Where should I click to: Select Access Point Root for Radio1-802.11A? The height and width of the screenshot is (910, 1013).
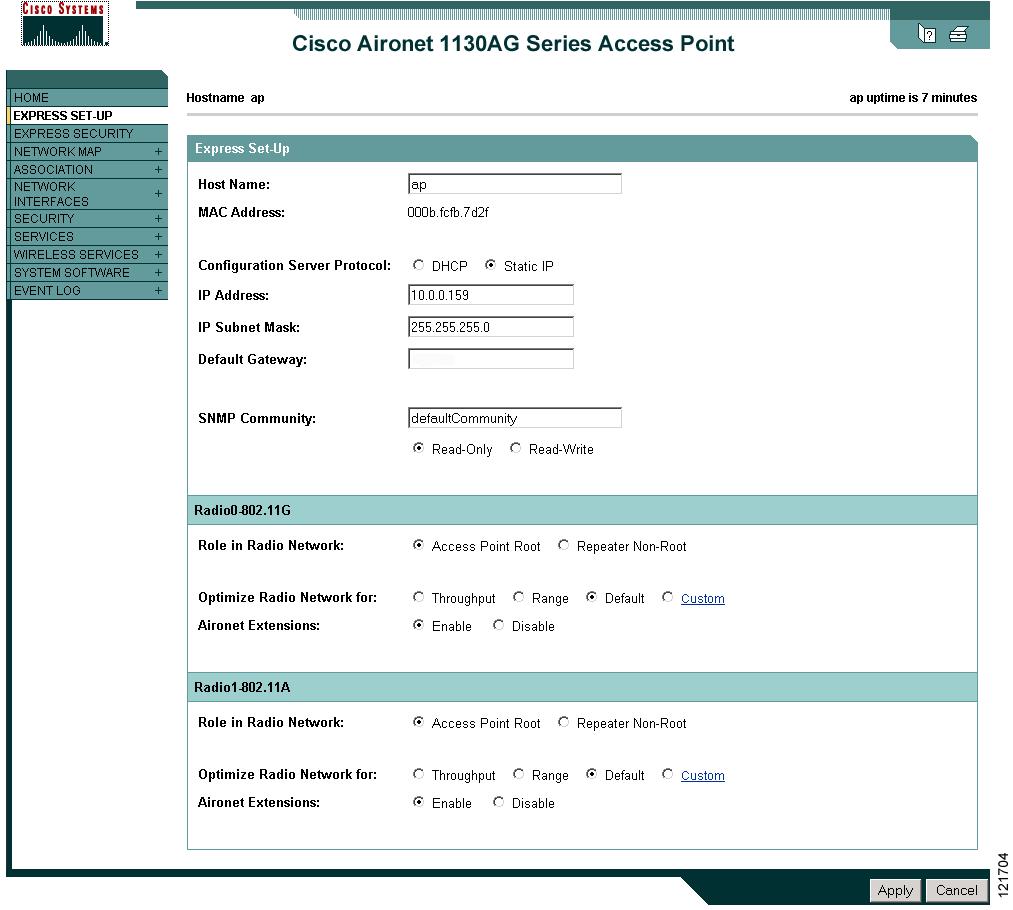pyautogui.click(x=419, y=722)
